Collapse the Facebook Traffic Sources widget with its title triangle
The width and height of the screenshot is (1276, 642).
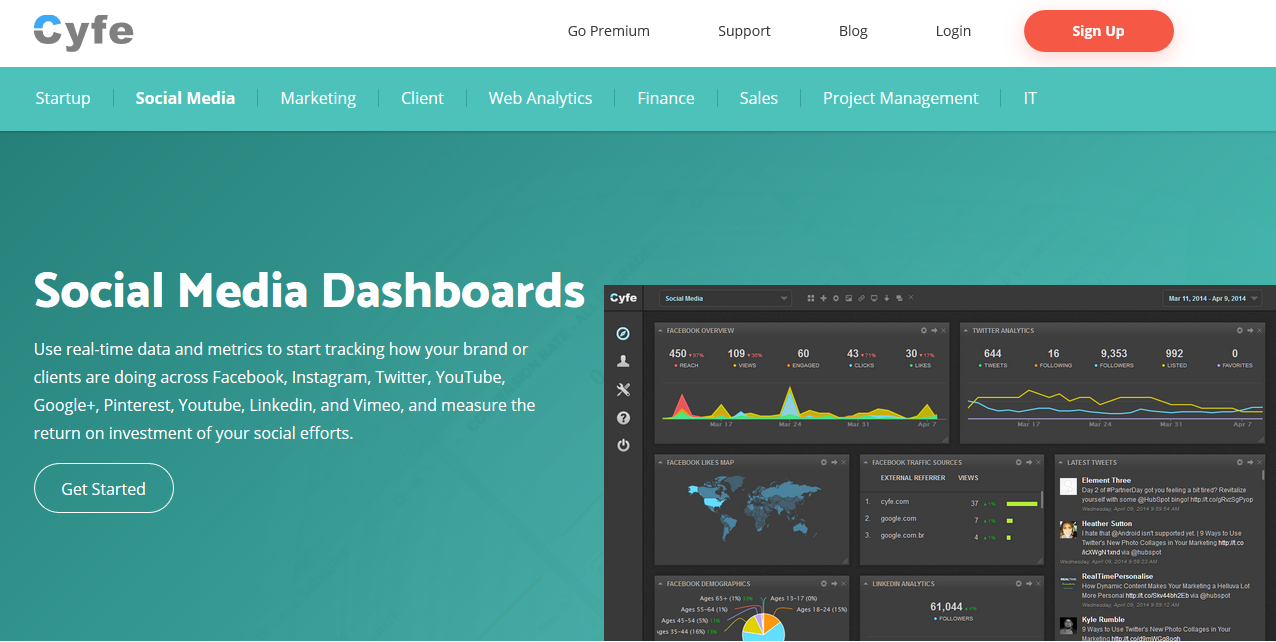pos(865,462)
